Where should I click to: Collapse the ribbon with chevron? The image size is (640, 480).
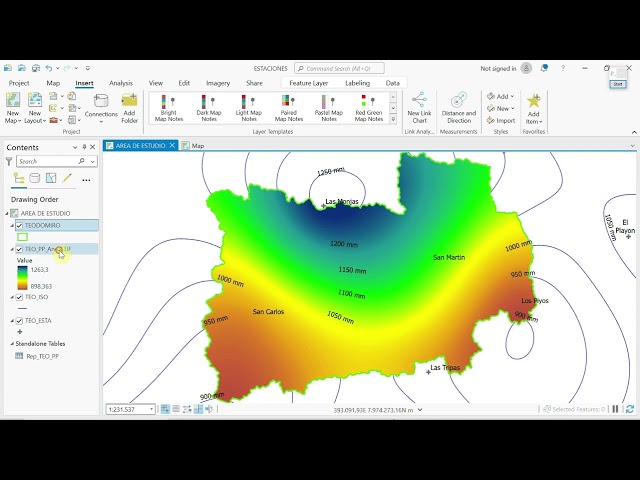tap(634, 132)
